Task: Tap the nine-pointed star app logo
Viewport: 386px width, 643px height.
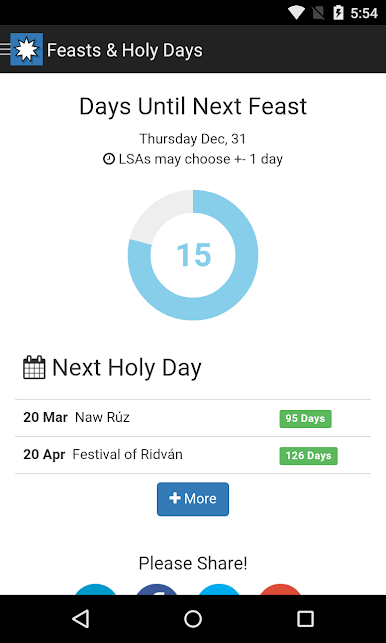Action: (27, 49)
